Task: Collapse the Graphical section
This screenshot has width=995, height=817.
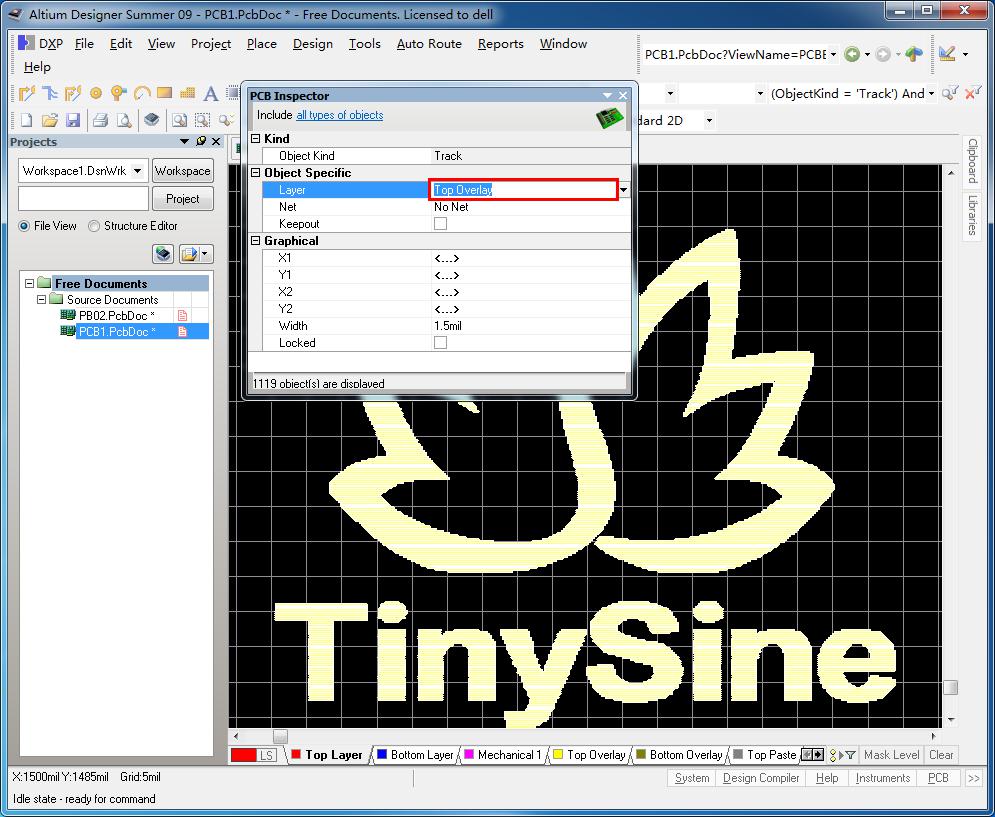Action: [256, 241]
